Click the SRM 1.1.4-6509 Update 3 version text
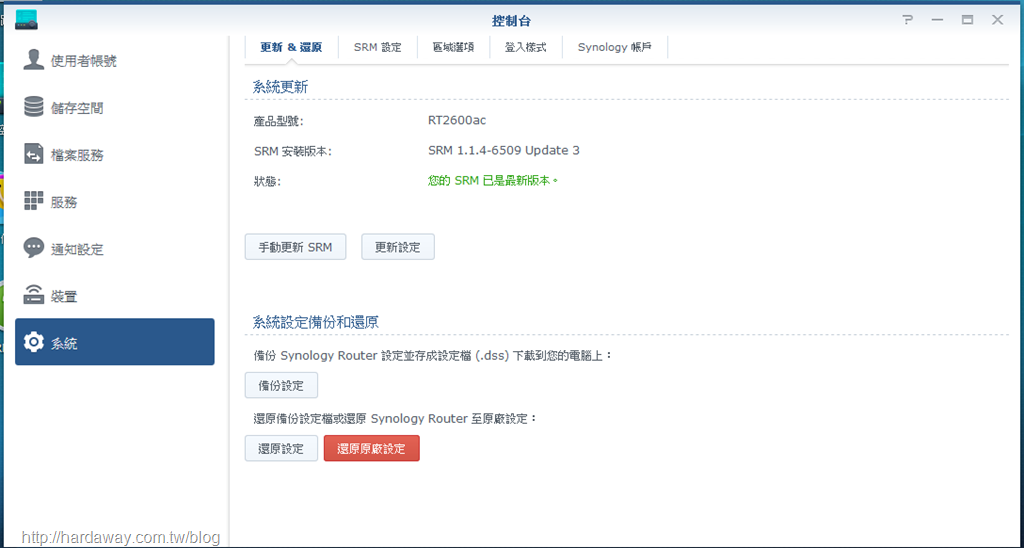 (x=504, y=150)
